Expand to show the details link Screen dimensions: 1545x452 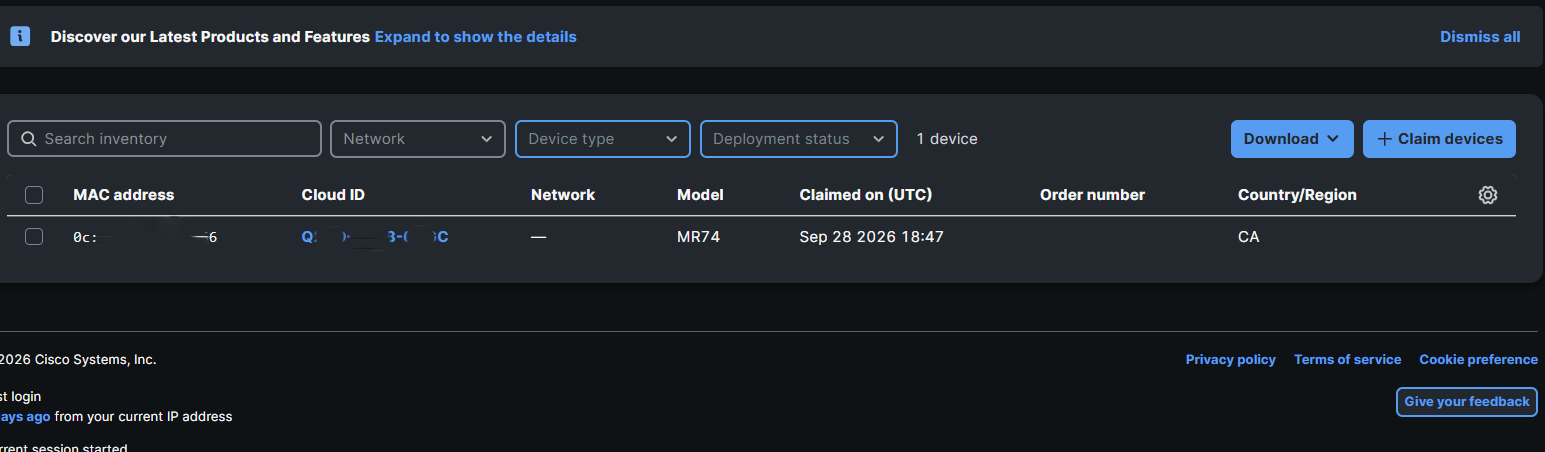[x=476, y=37]
